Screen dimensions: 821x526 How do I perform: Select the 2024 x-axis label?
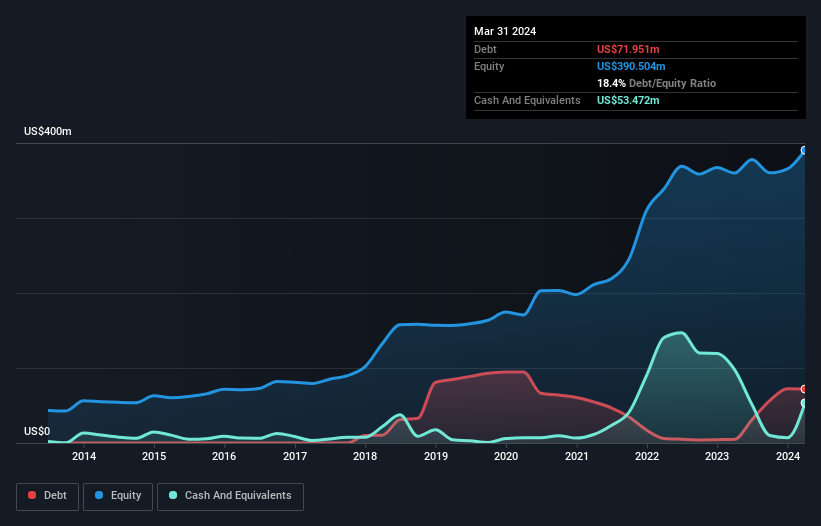(x=787, y=456)
